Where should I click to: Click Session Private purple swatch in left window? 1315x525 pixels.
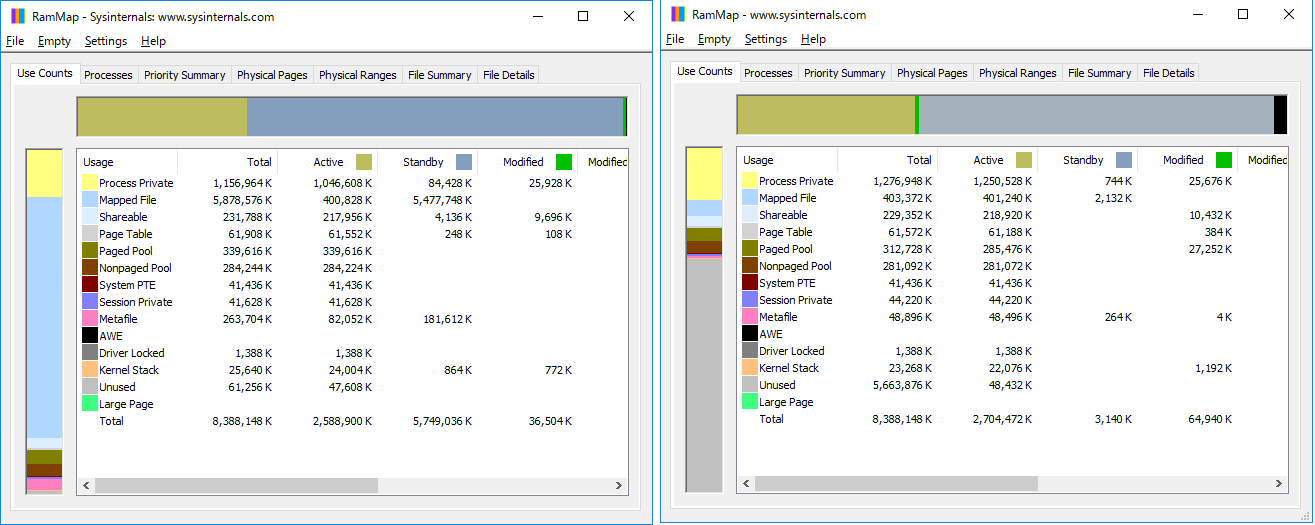[x=90, y=302]
